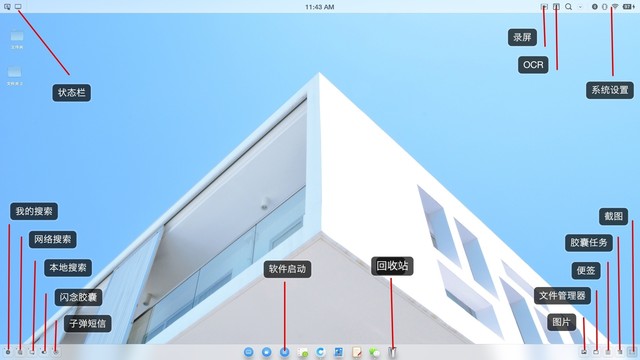The width and height of the screenshot is (640, 360).
Task: Open the sticky notes (便签) corner icon
Action: tap(608, 351)
